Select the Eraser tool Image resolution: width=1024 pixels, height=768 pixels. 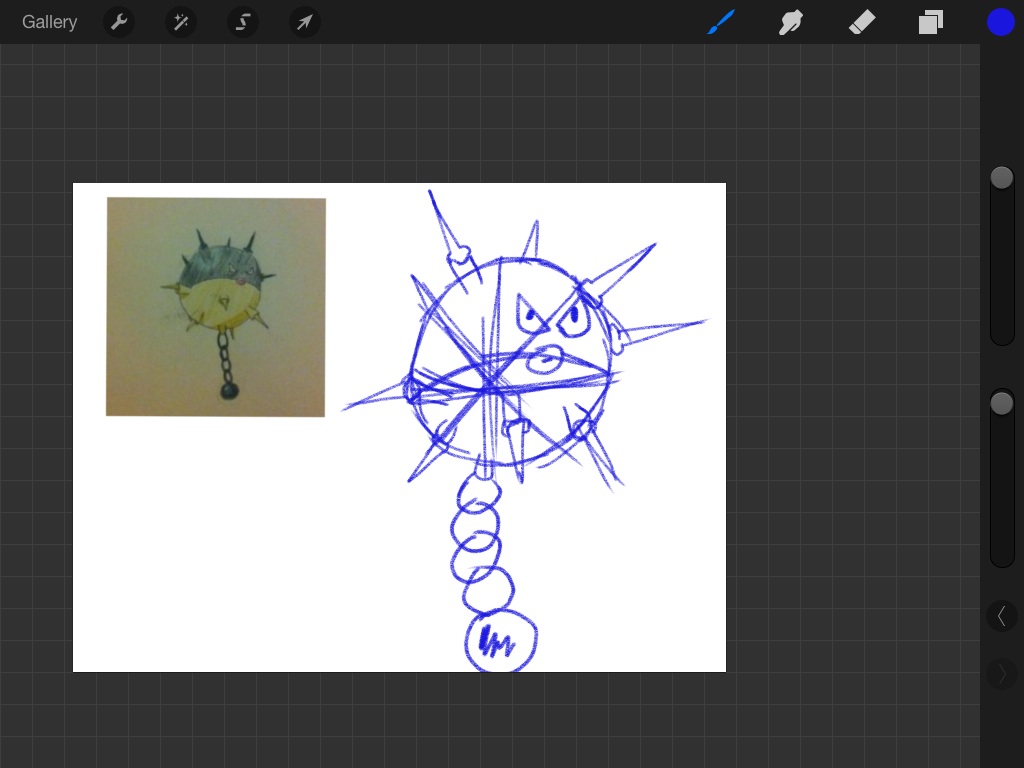pos(861,23)
